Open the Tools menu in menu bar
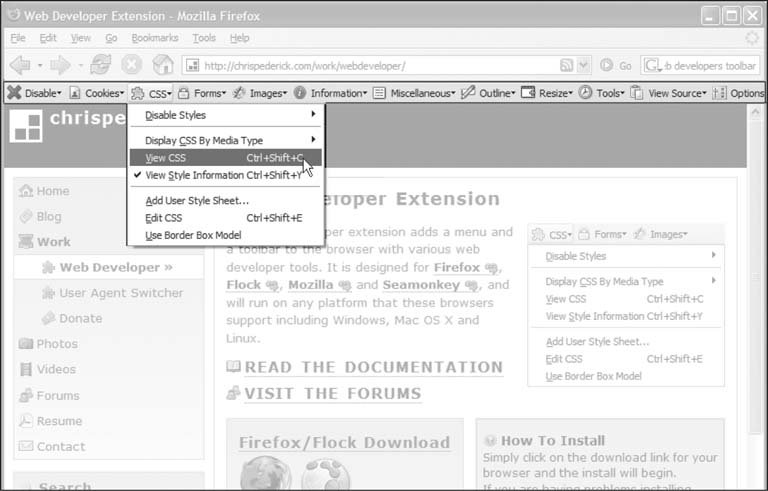 point(204,38)
